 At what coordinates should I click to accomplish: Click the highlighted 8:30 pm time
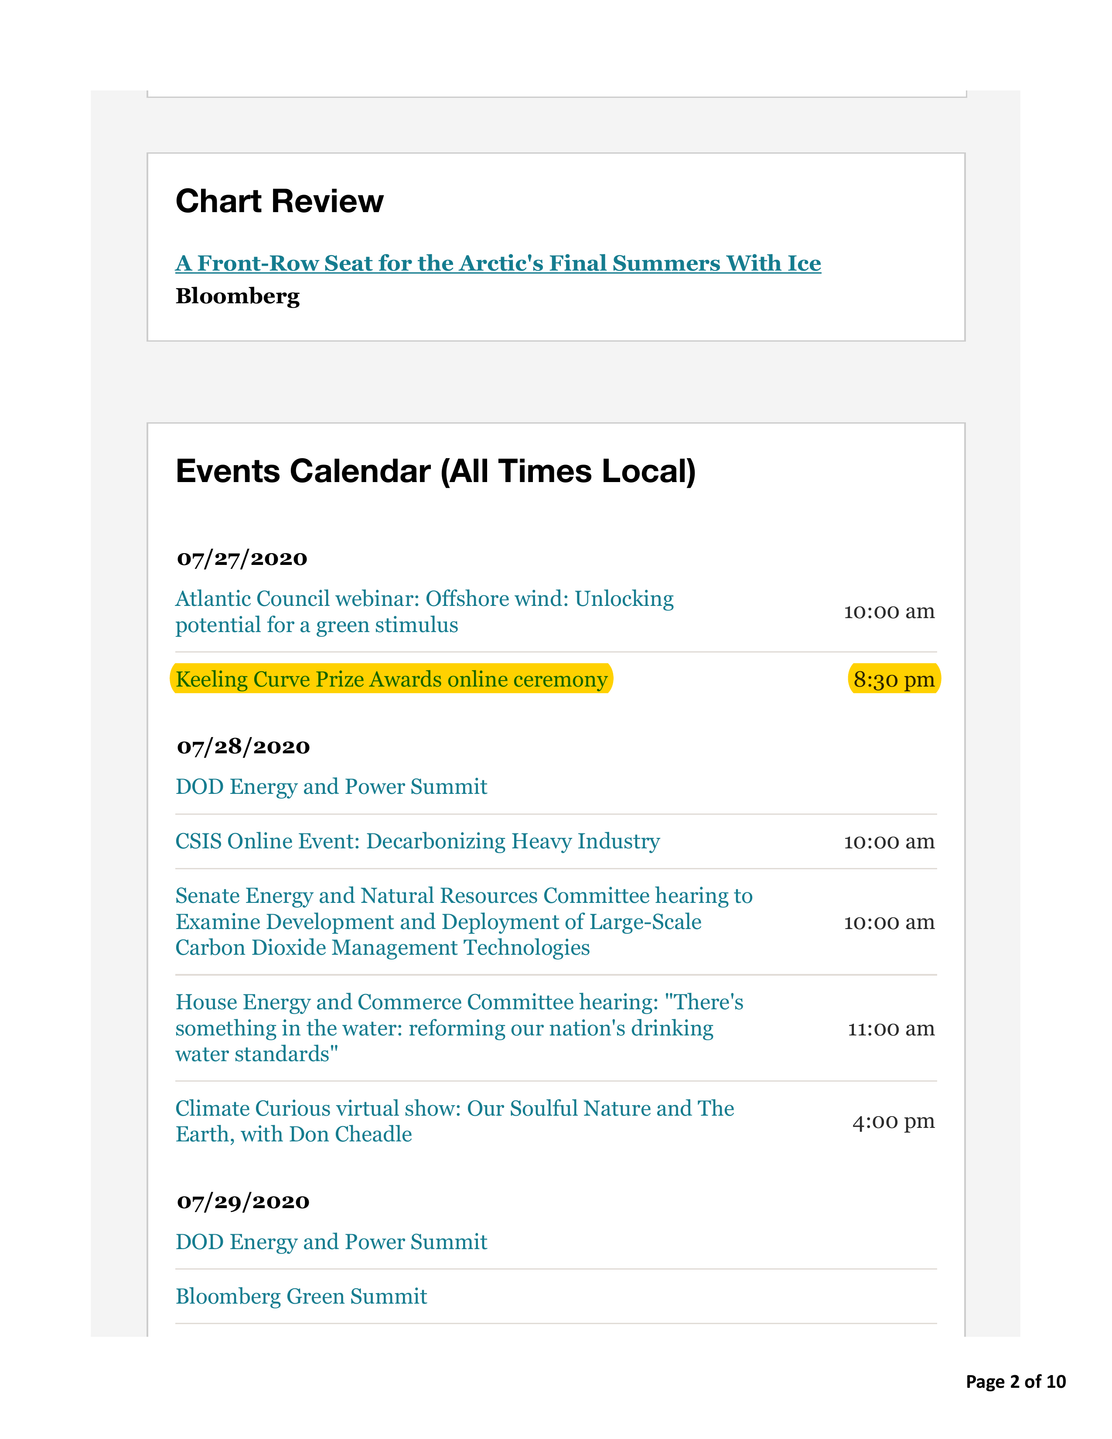(894, 680)
